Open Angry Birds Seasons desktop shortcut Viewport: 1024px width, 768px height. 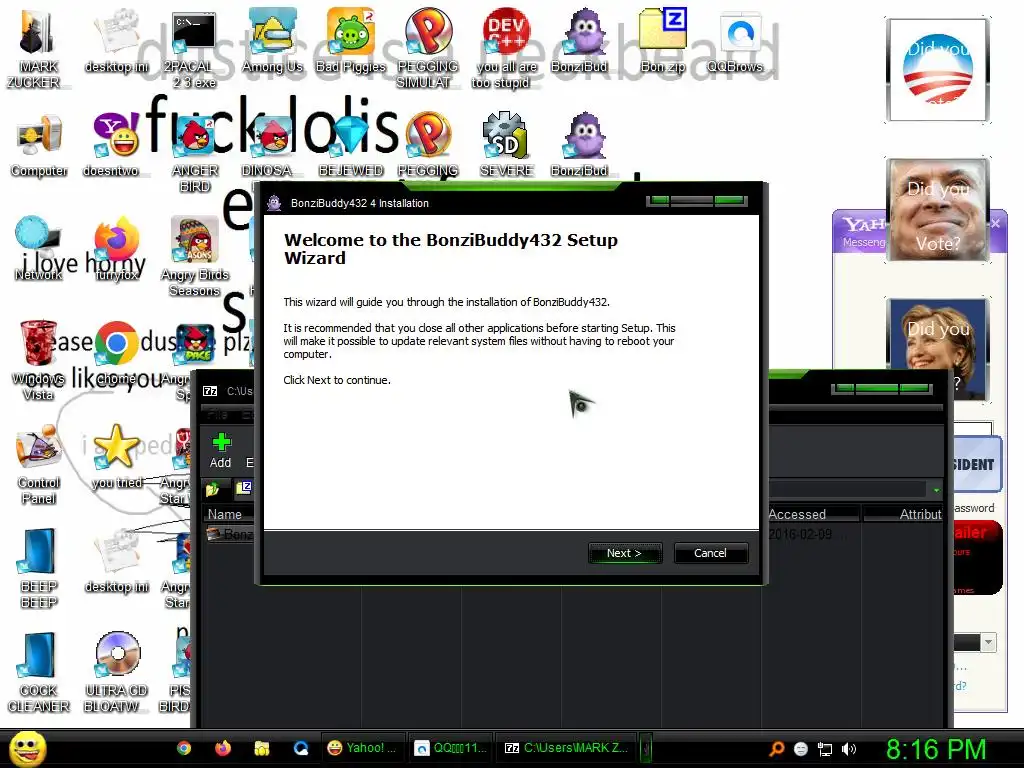click(x=195, y=256)
